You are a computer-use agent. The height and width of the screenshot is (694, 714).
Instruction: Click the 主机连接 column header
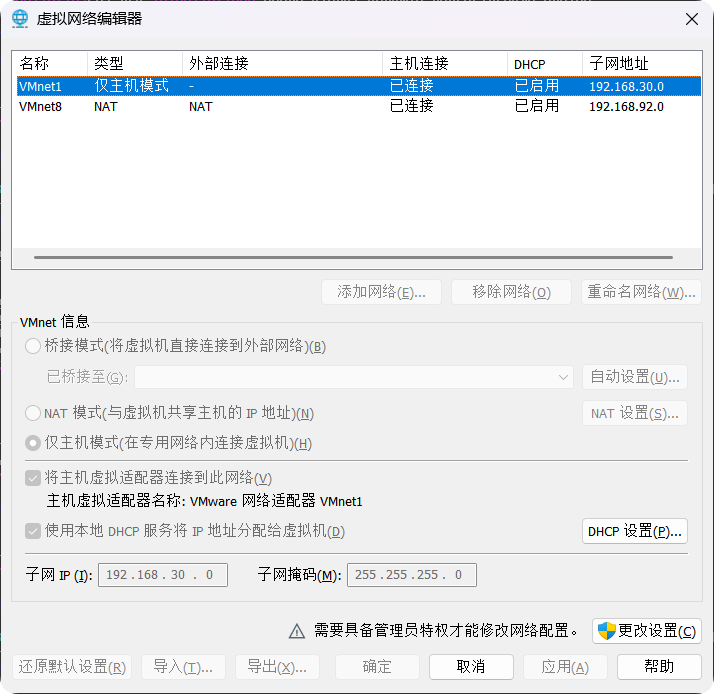445,63
